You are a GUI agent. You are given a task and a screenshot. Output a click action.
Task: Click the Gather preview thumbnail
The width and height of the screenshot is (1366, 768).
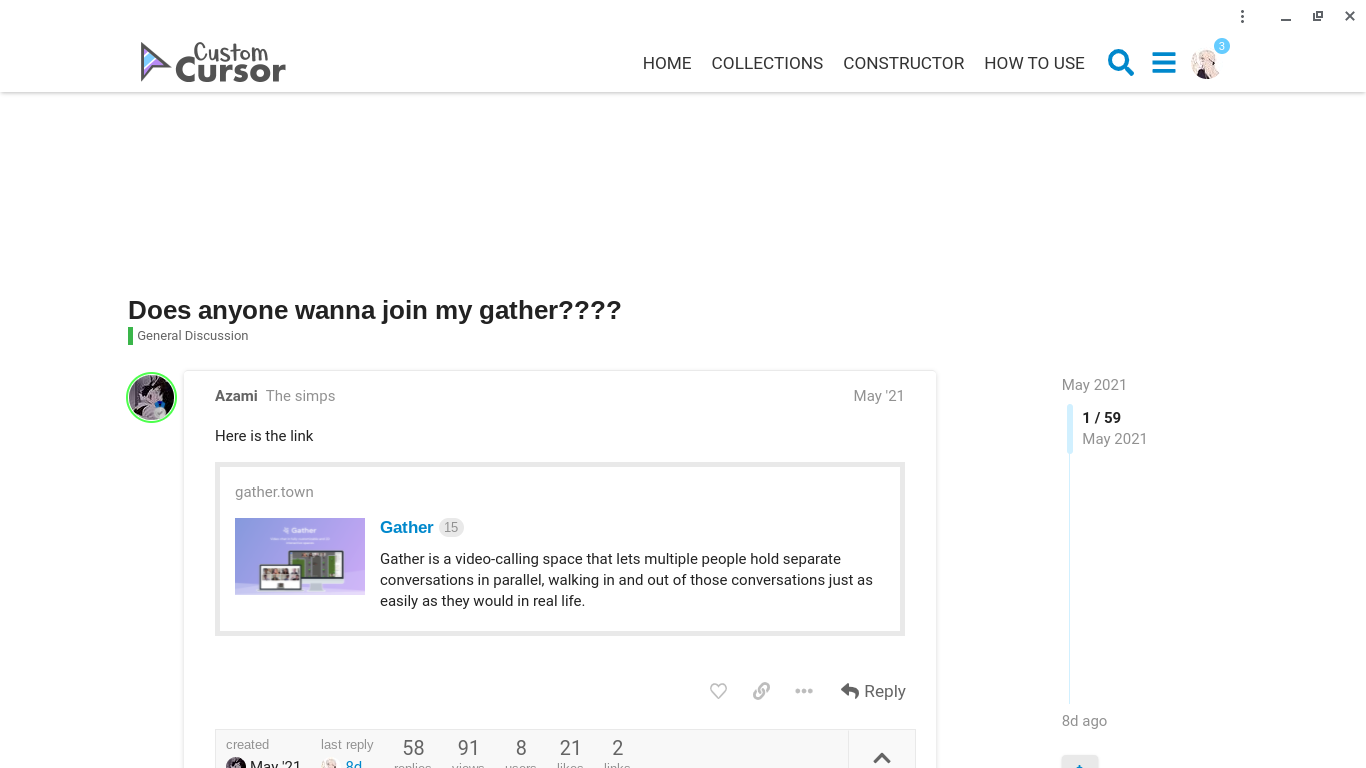pyautogui.click(x=300, y=556)
